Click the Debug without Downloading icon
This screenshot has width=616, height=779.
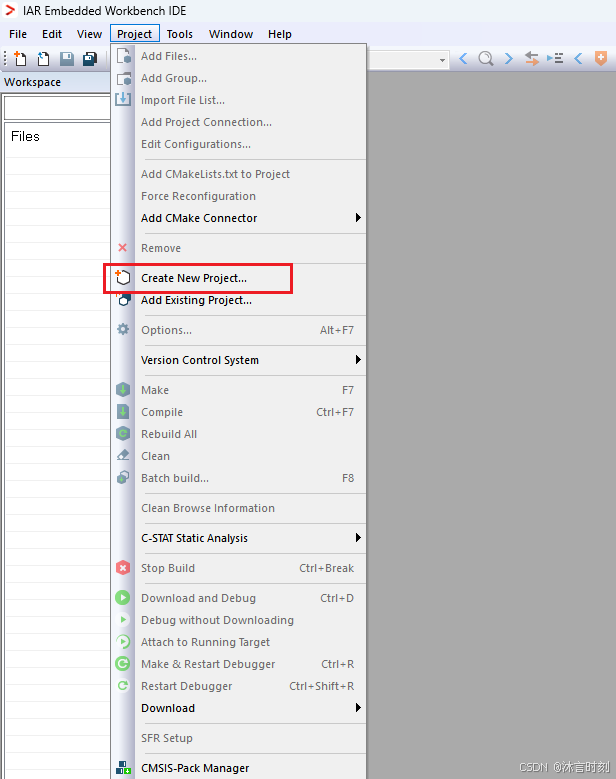point(123,620)
